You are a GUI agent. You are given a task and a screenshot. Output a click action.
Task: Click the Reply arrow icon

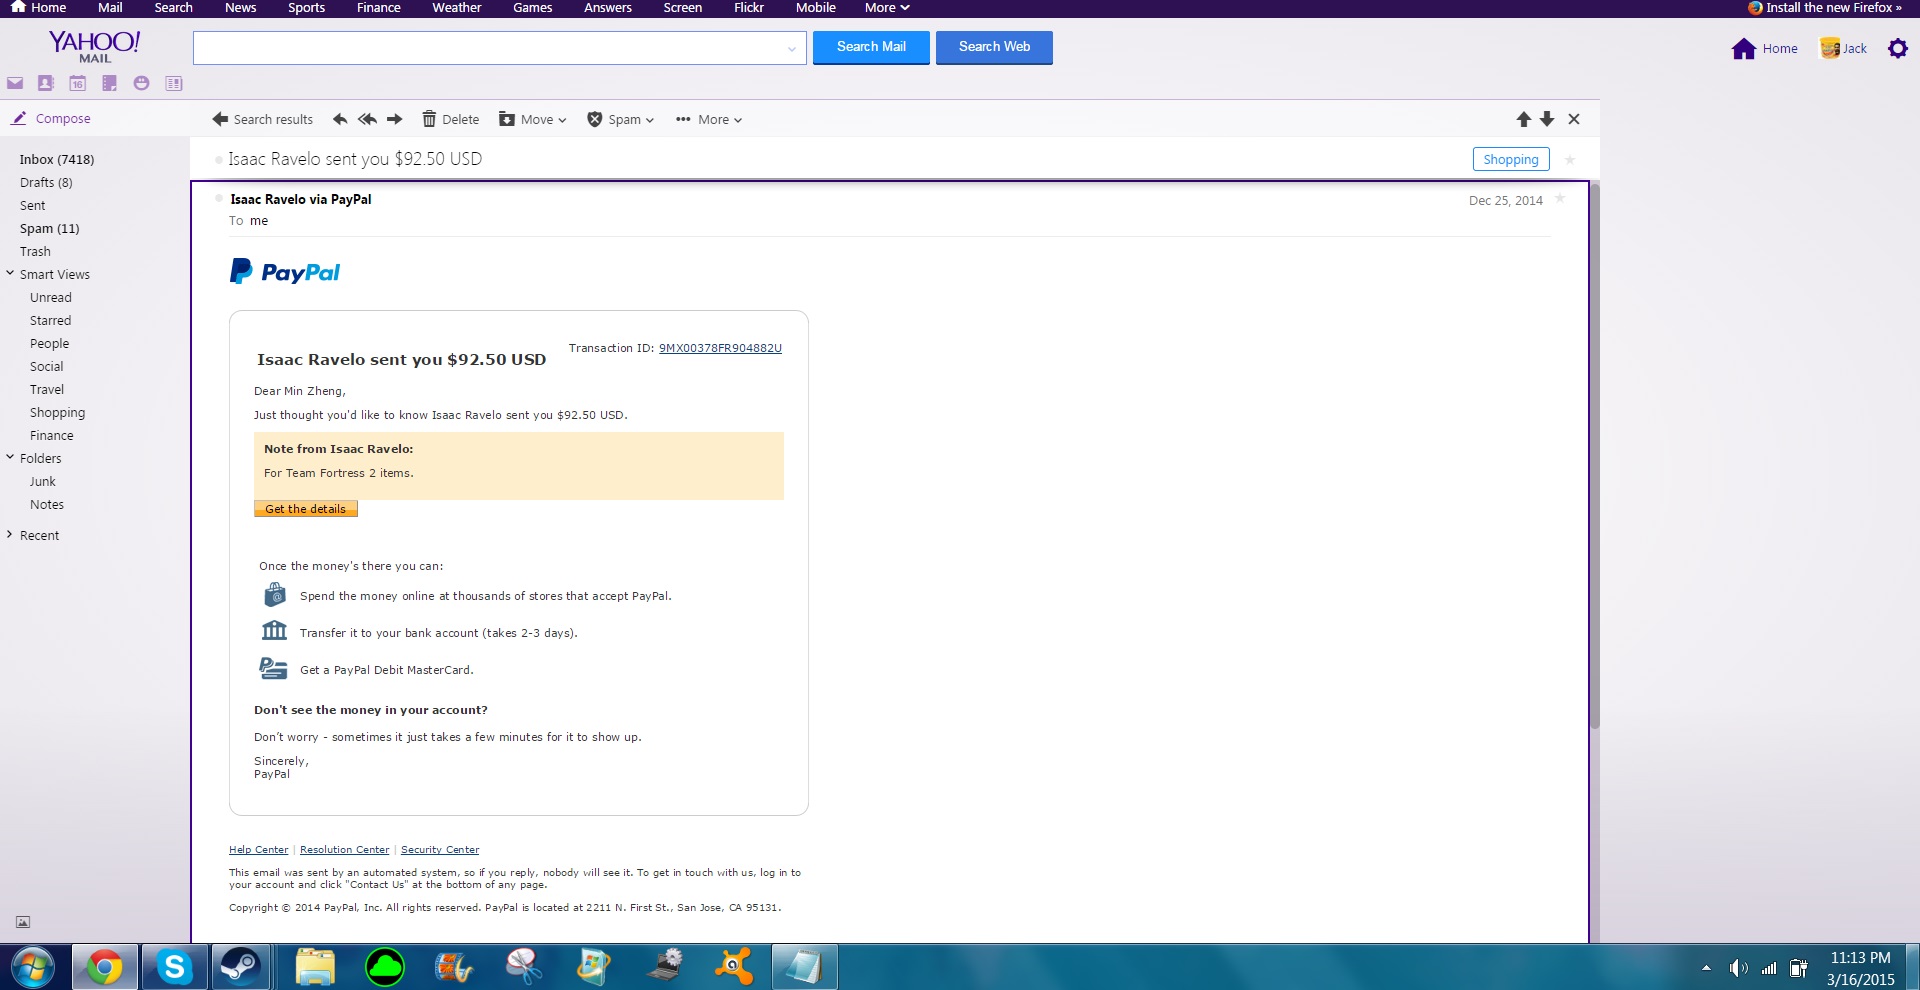click(x=340, y=119)
